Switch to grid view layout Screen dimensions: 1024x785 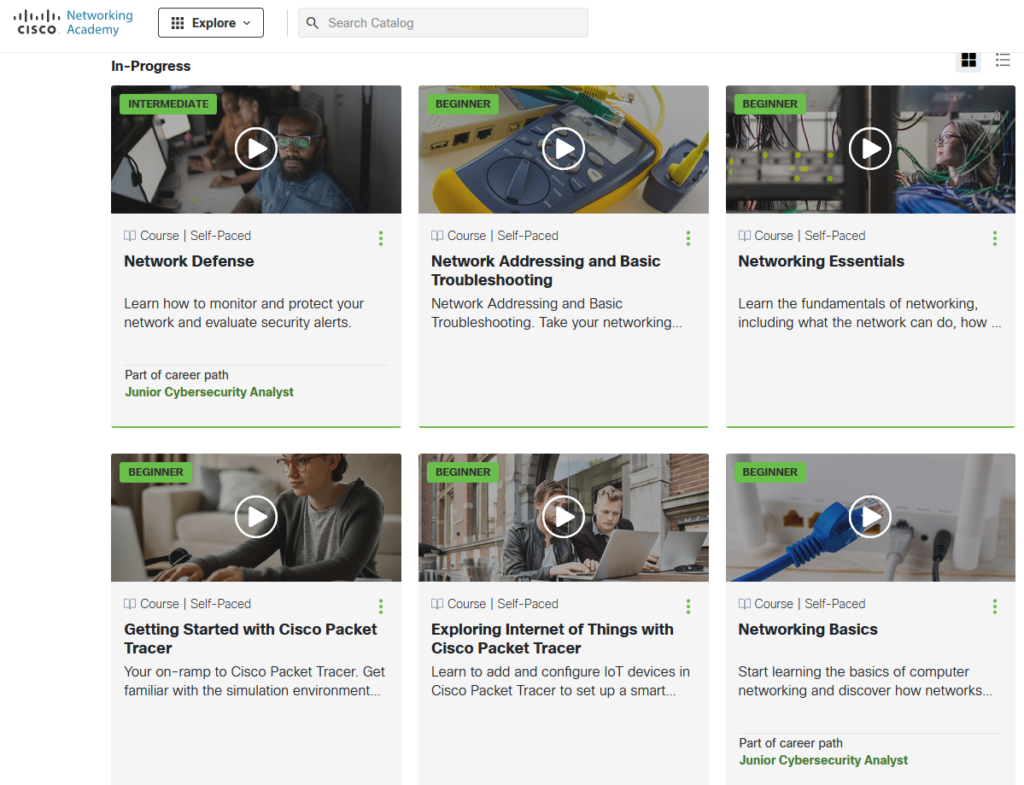[x=968, y=60]
